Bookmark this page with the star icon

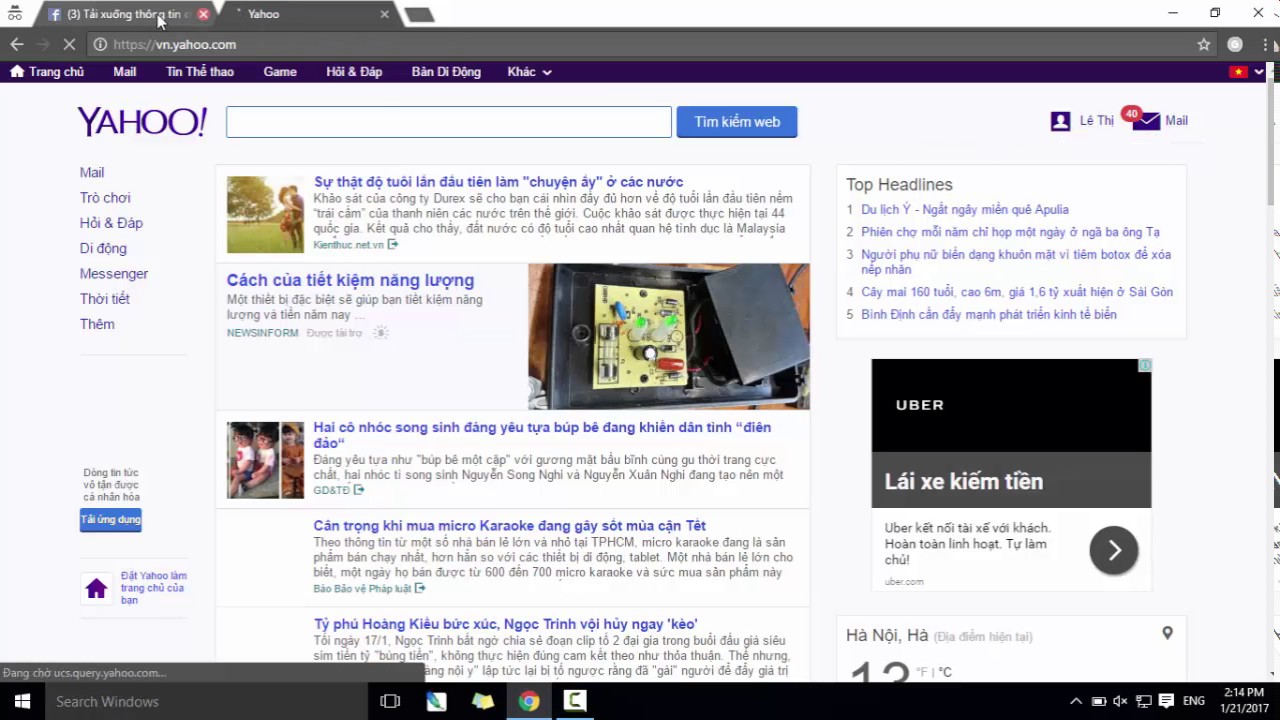click(x=1204, y=44)
